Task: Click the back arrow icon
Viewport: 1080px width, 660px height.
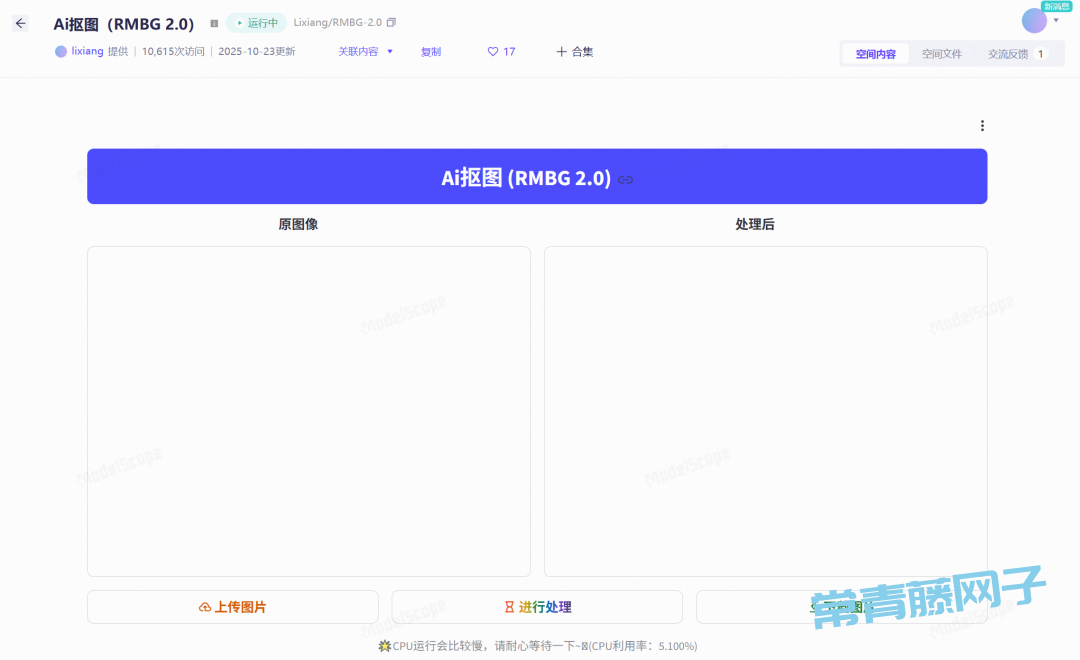Action: (x=20, y=23)
